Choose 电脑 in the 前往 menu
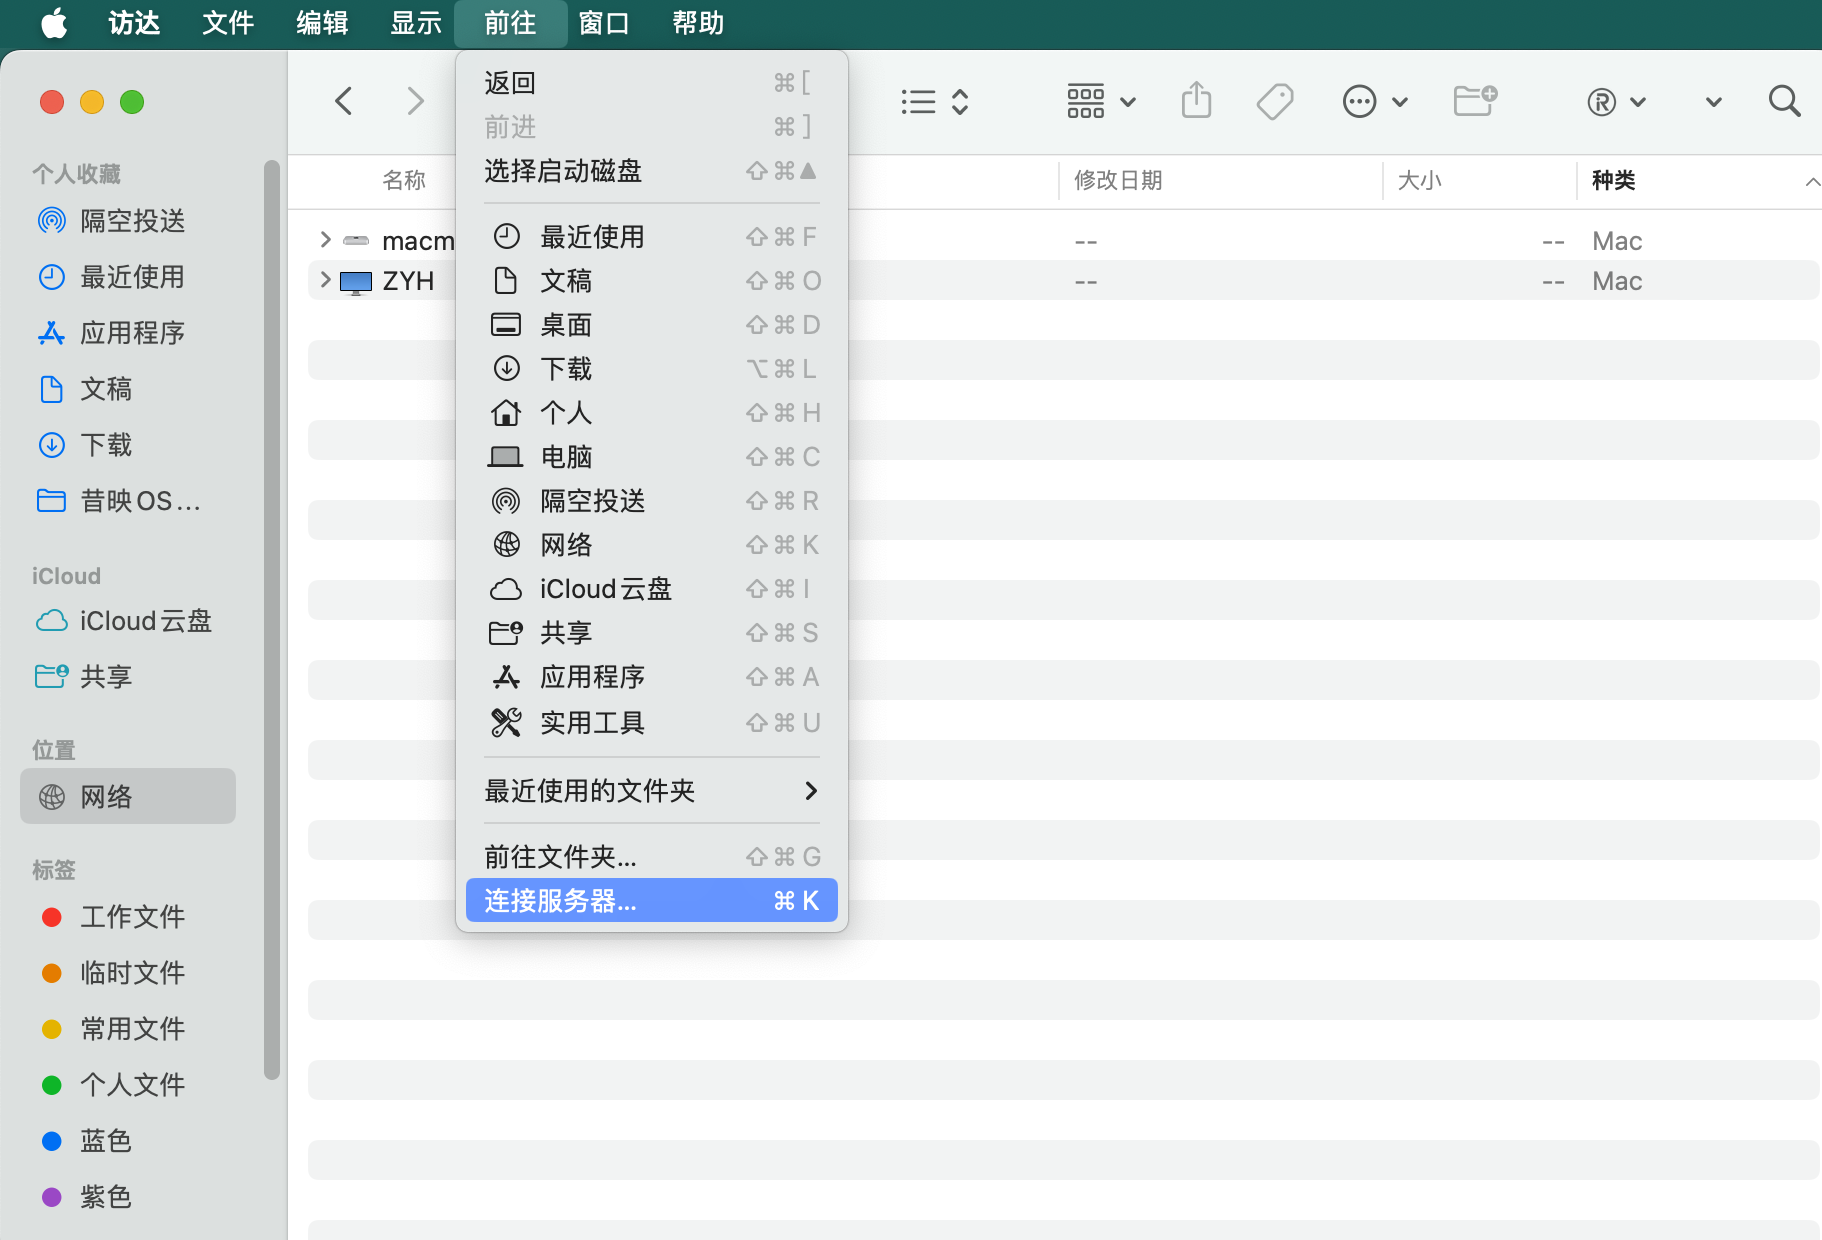The height and width of the screenshot is (1240, 1822). click(x=652, y=457)
